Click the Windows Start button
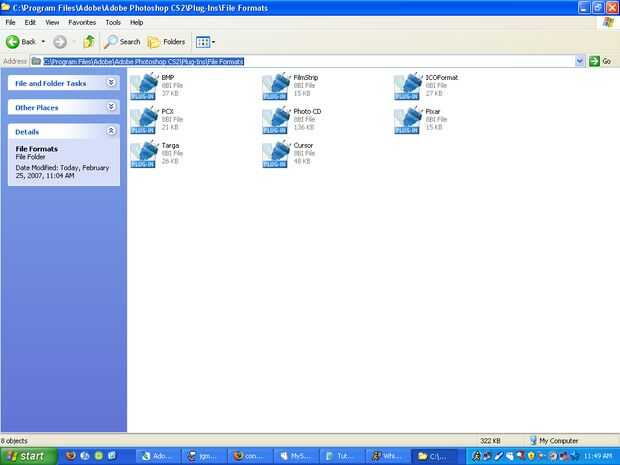Viewport: 620px width, 465px height. (x=28, y=456)
